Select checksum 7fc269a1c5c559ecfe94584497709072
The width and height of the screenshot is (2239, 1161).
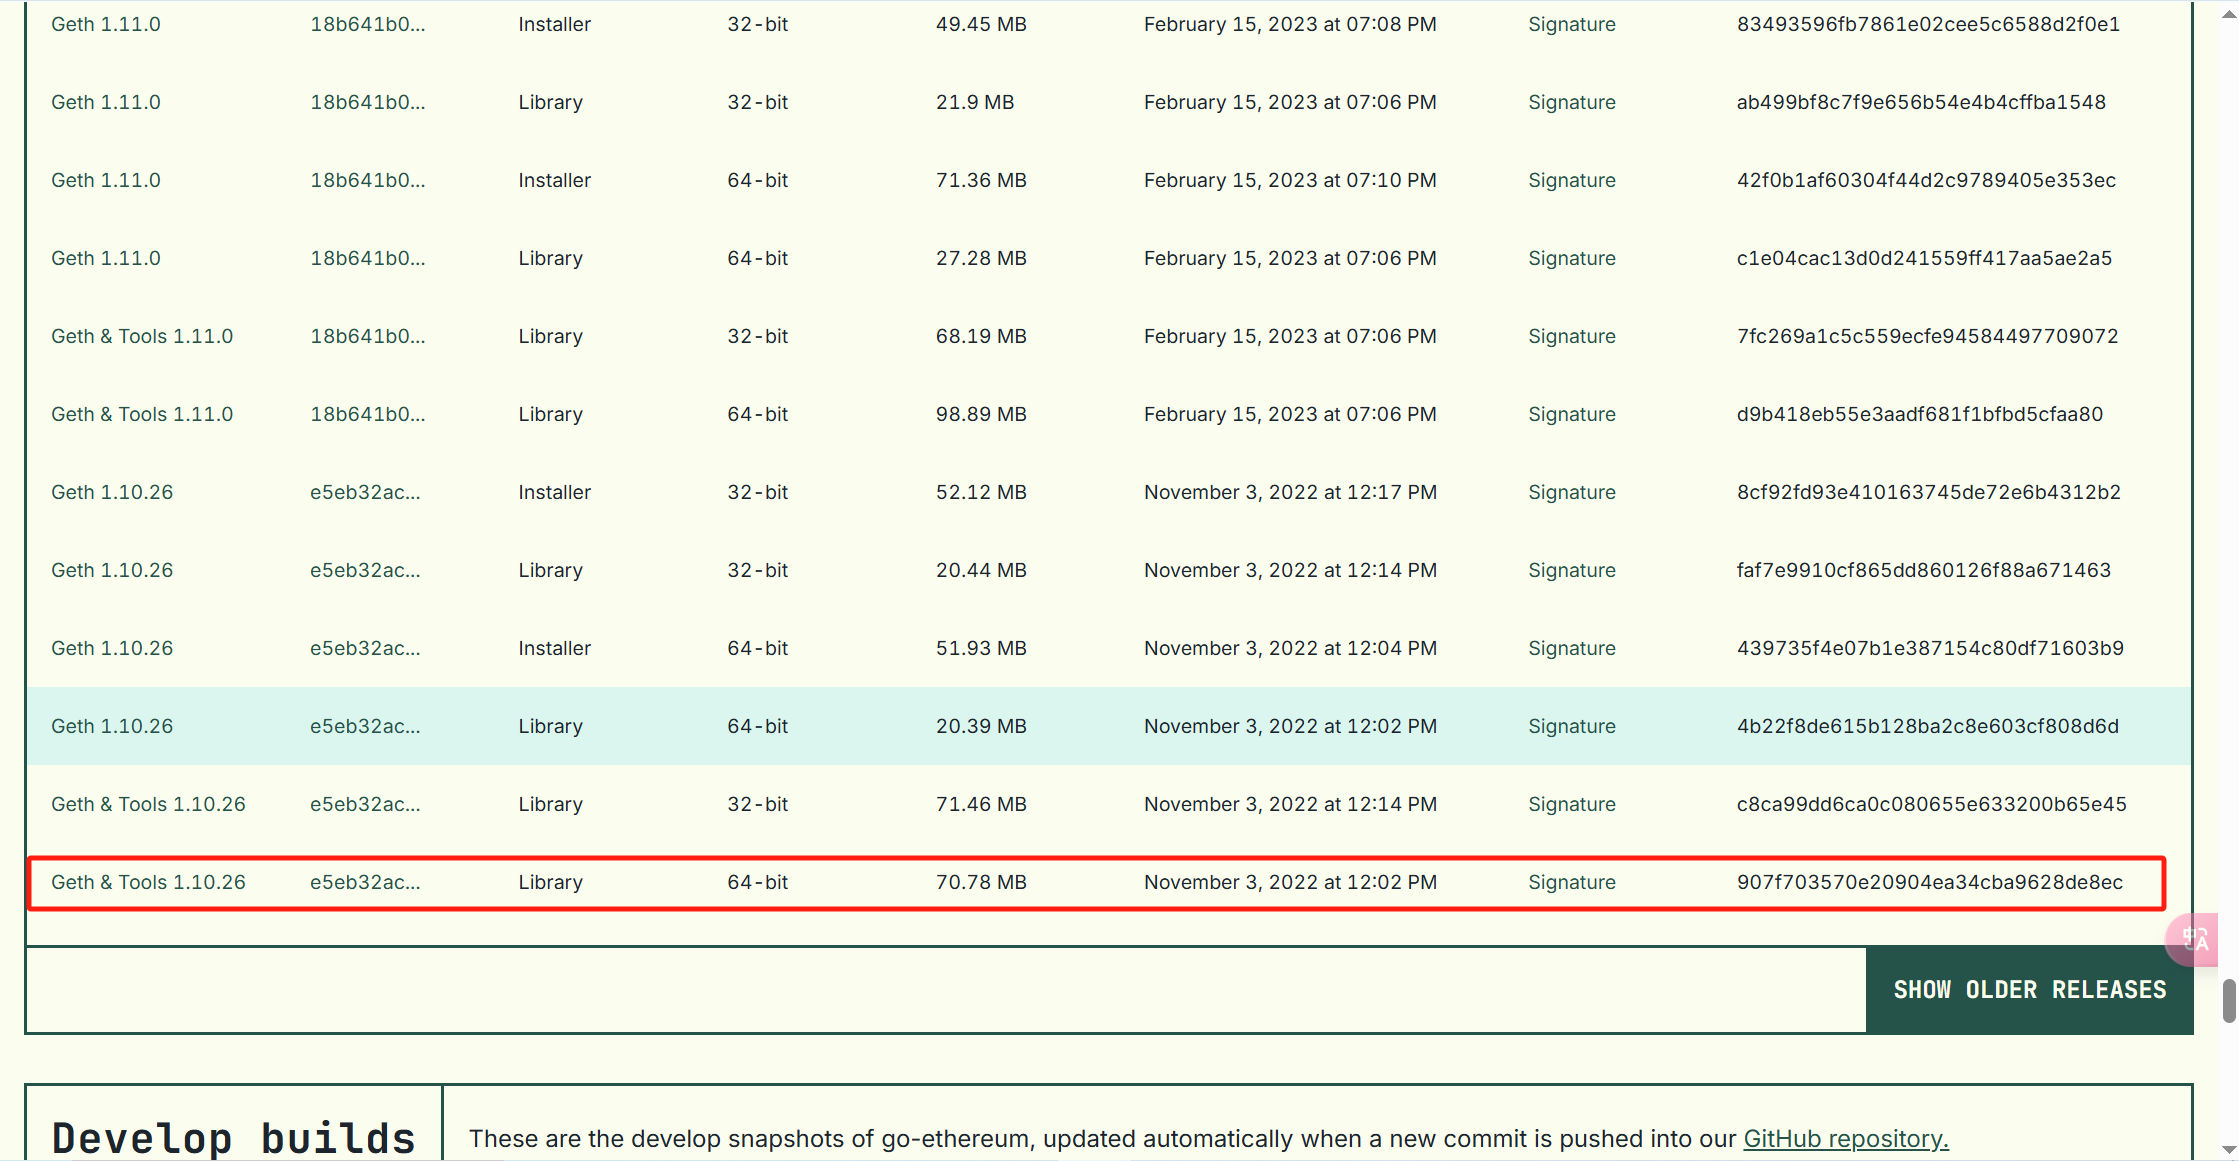[1927, 336]
